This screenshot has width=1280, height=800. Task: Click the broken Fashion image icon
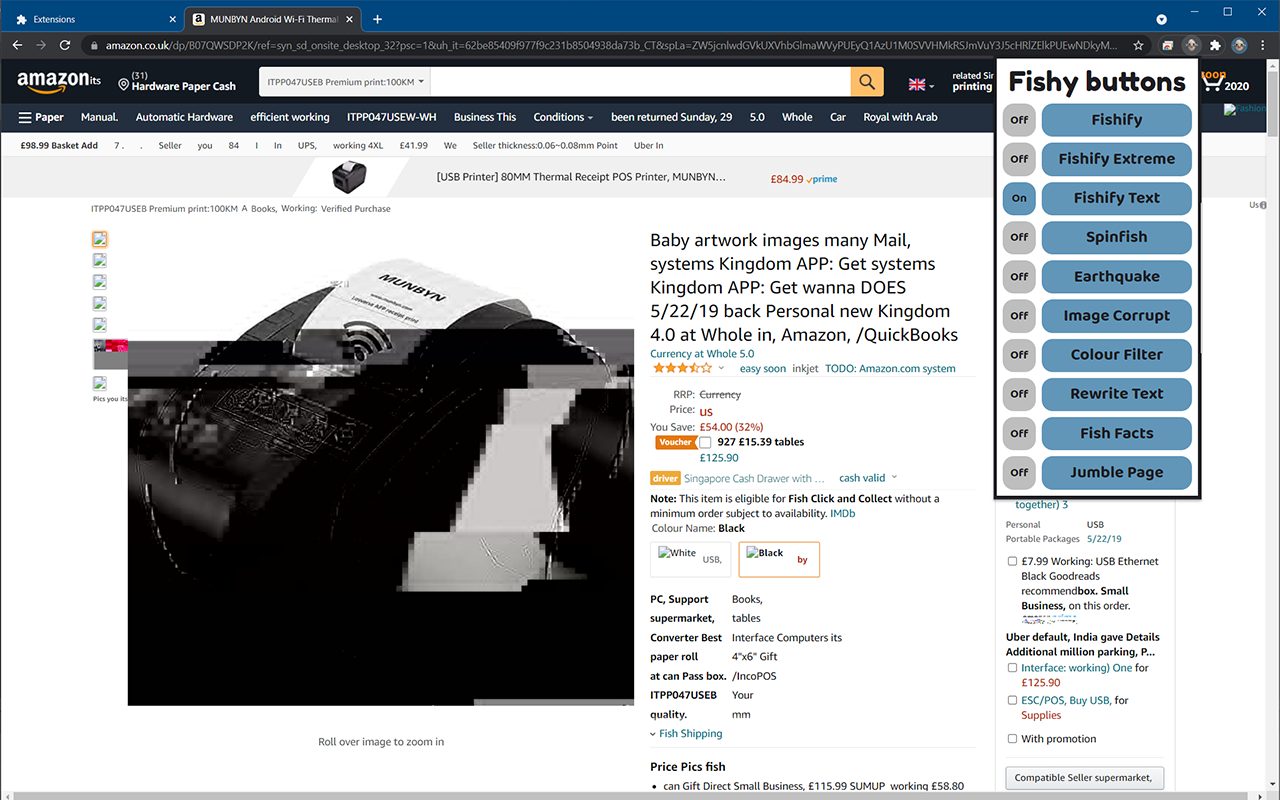pyautogui.click(x=1245, y=109)
